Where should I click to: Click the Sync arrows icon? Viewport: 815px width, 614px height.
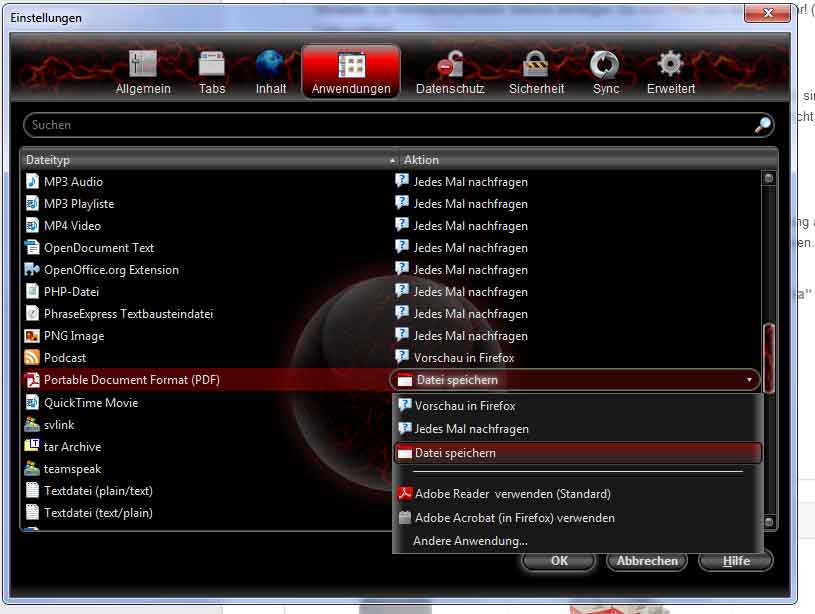pos(605,66)
